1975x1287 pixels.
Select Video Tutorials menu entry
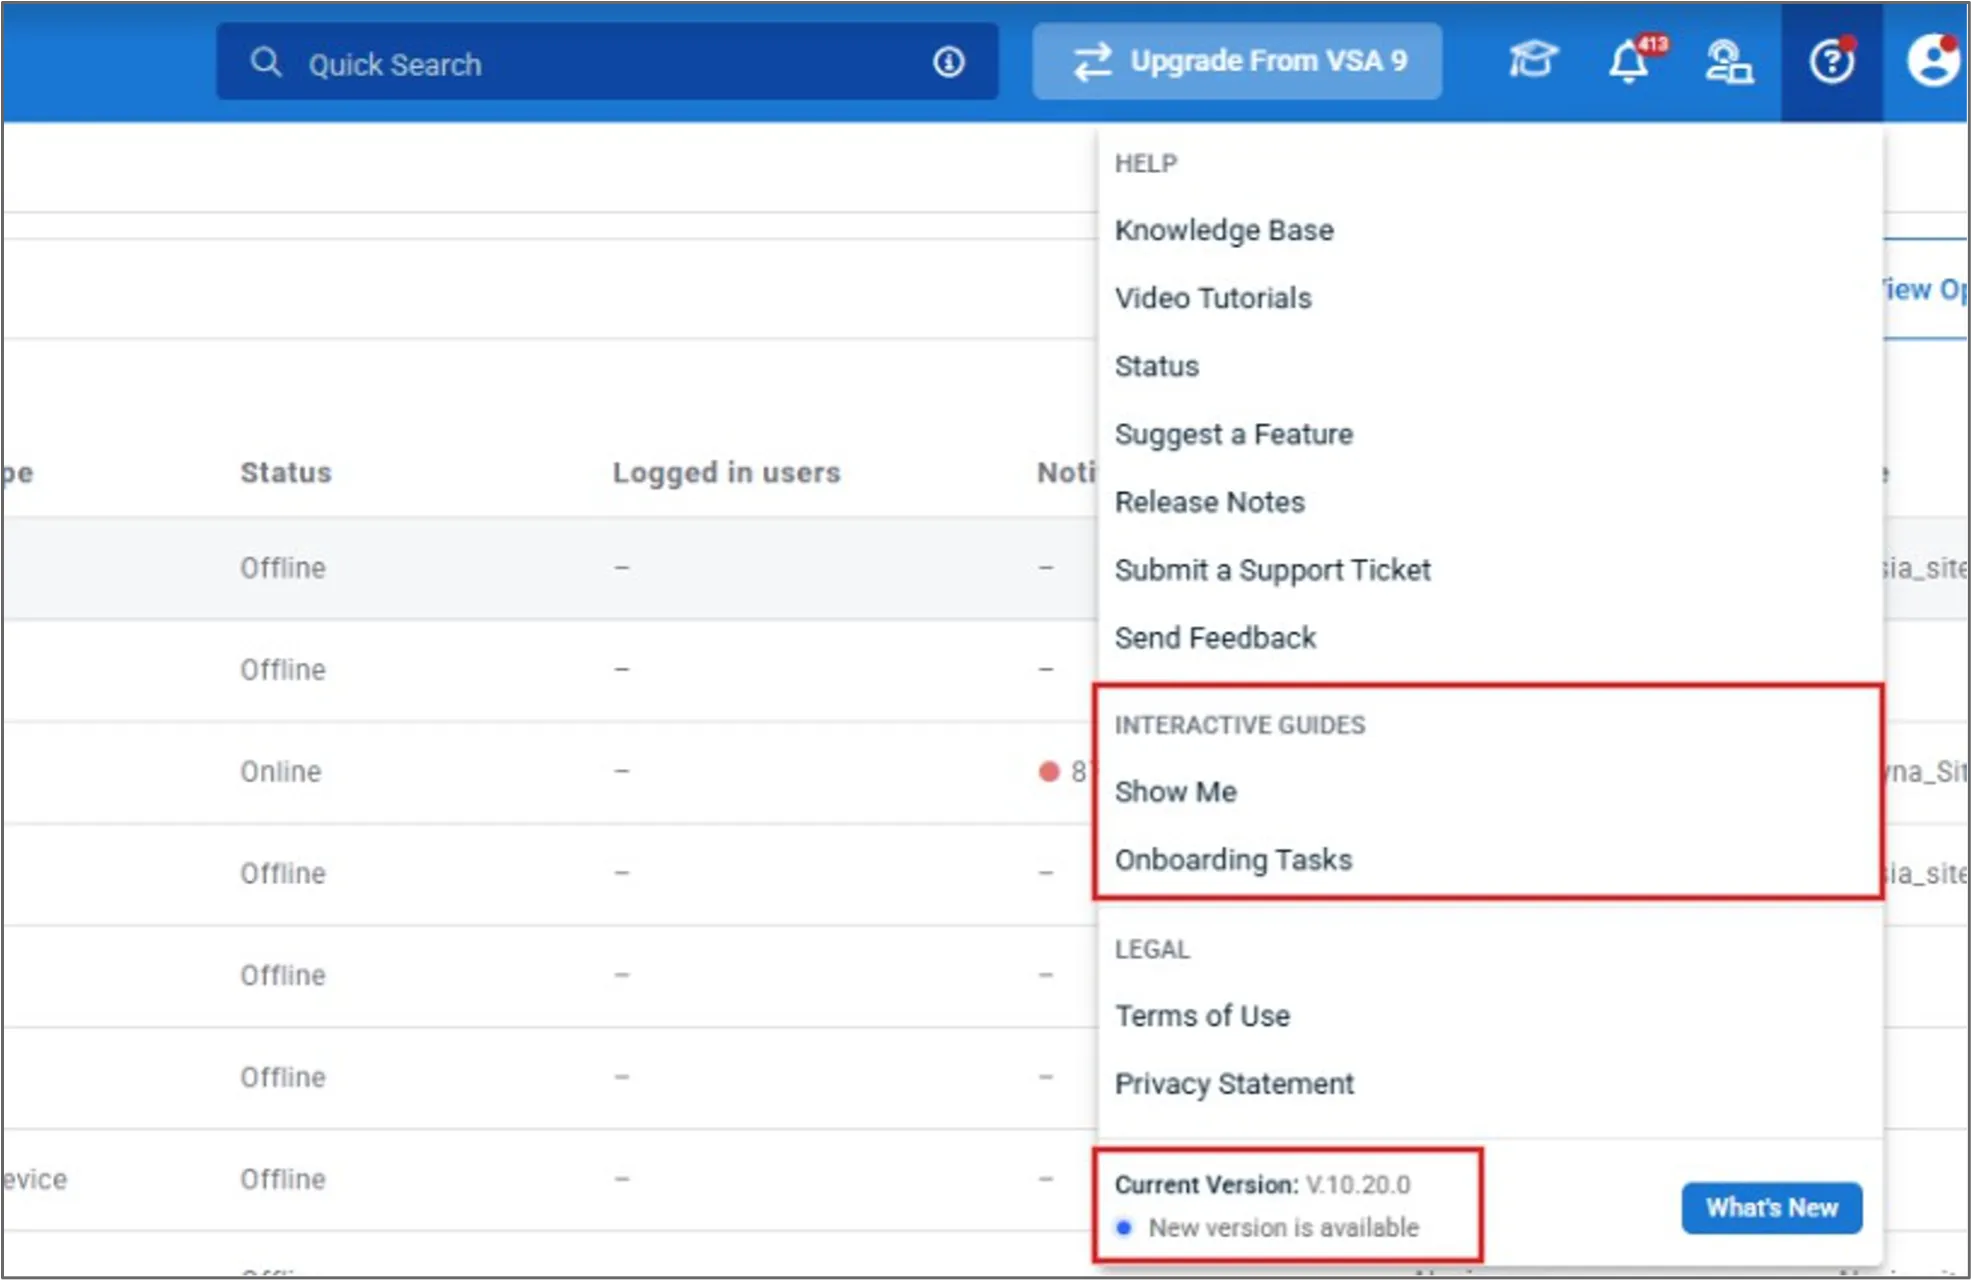[1213, 298]
